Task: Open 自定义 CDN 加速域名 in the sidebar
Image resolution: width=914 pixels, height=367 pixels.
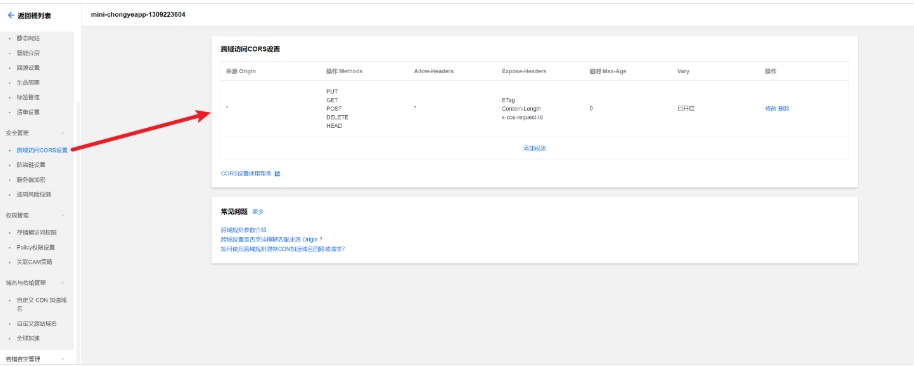Action: (x=43, y=304)
